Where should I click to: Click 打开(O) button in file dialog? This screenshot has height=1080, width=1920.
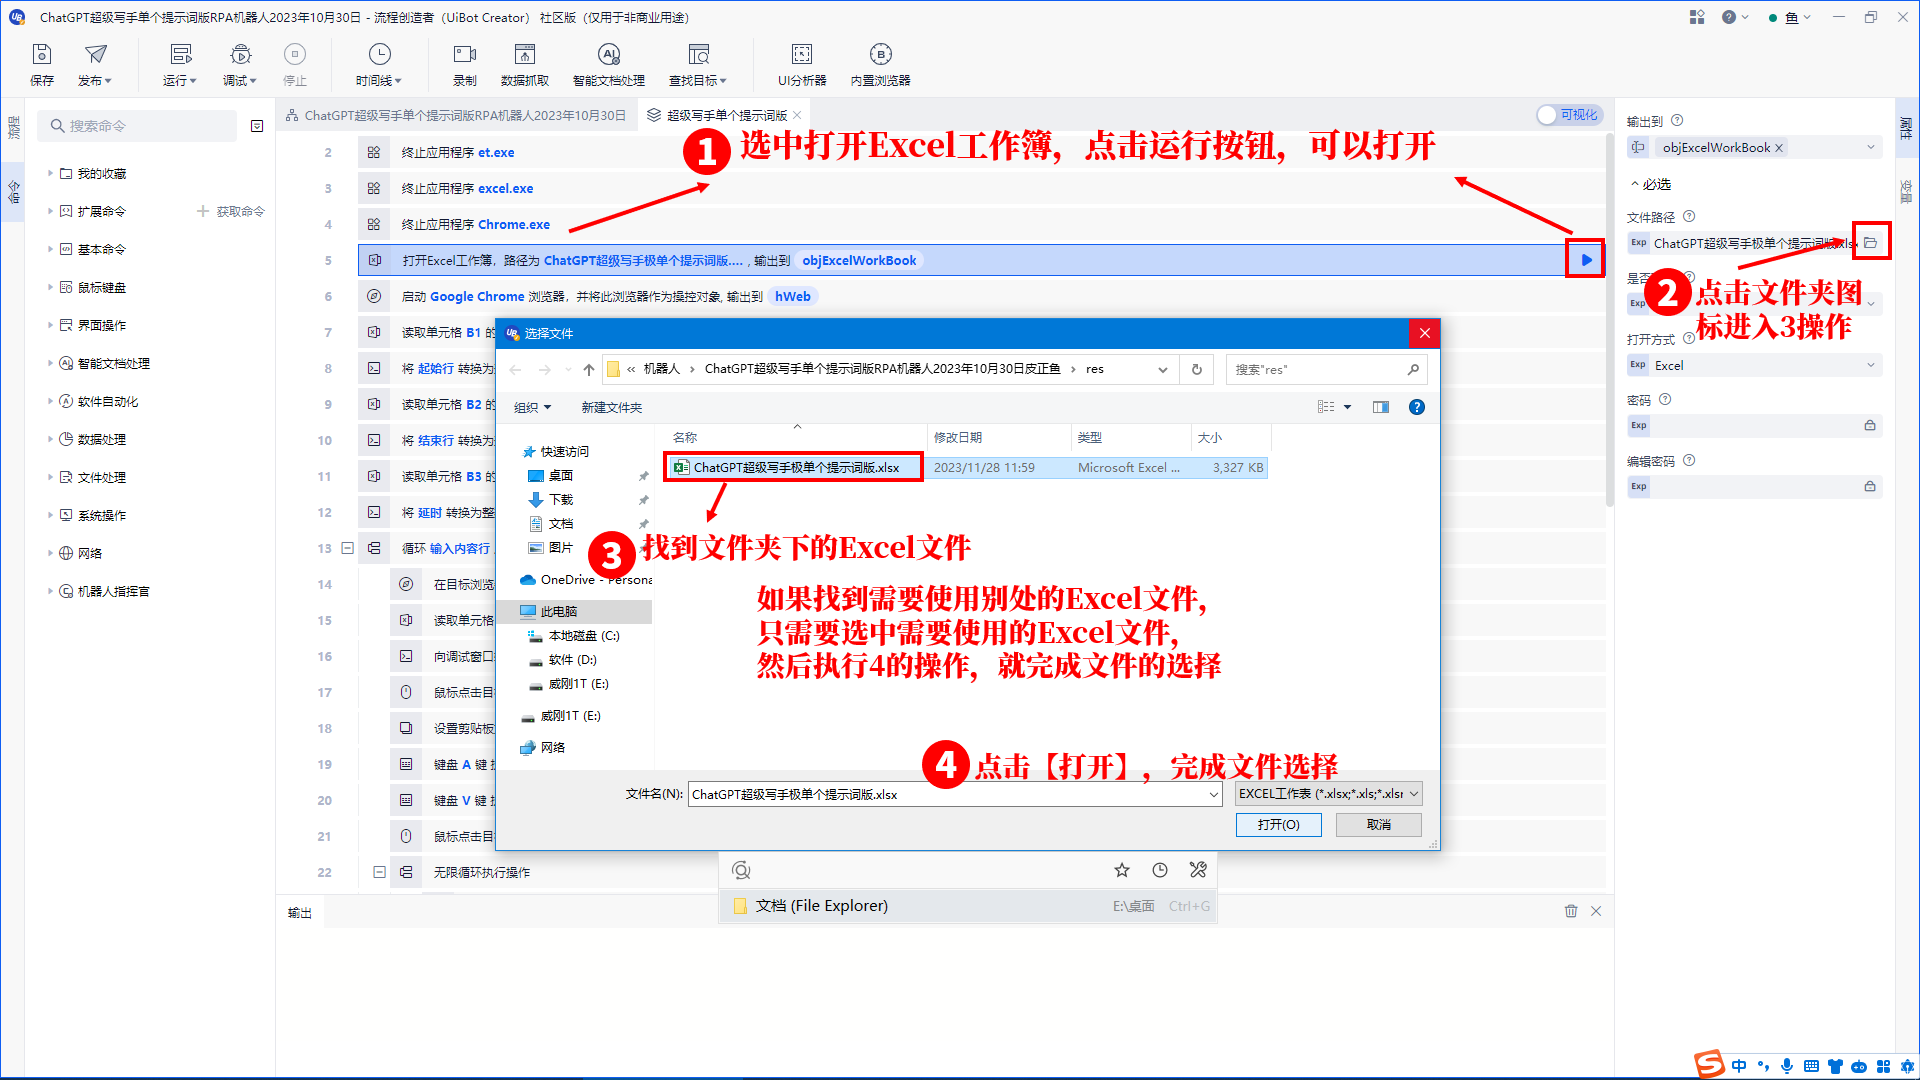point(1278,824)
